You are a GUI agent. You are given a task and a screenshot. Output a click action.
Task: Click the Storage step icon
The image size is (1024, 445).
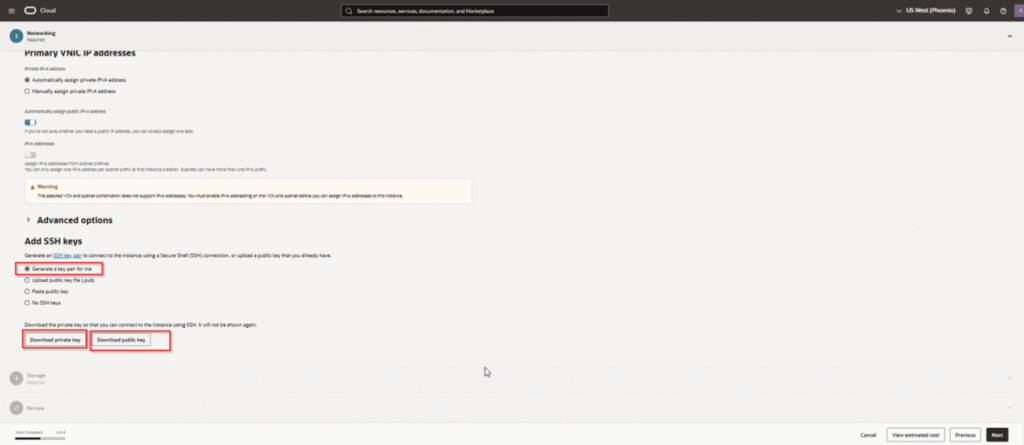15,377
